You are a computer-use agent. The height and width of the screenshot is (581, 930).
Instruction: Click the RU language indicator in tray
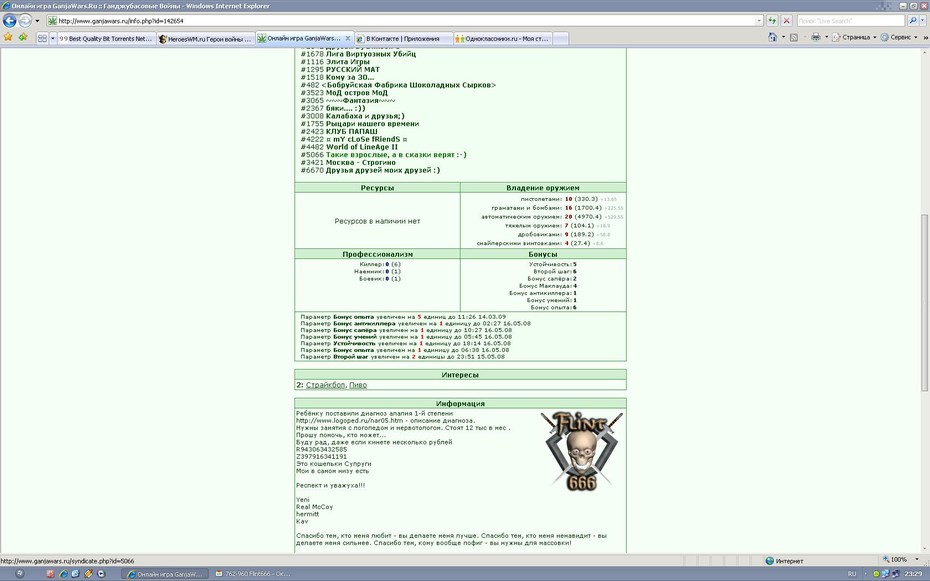(x=852, y=574)
